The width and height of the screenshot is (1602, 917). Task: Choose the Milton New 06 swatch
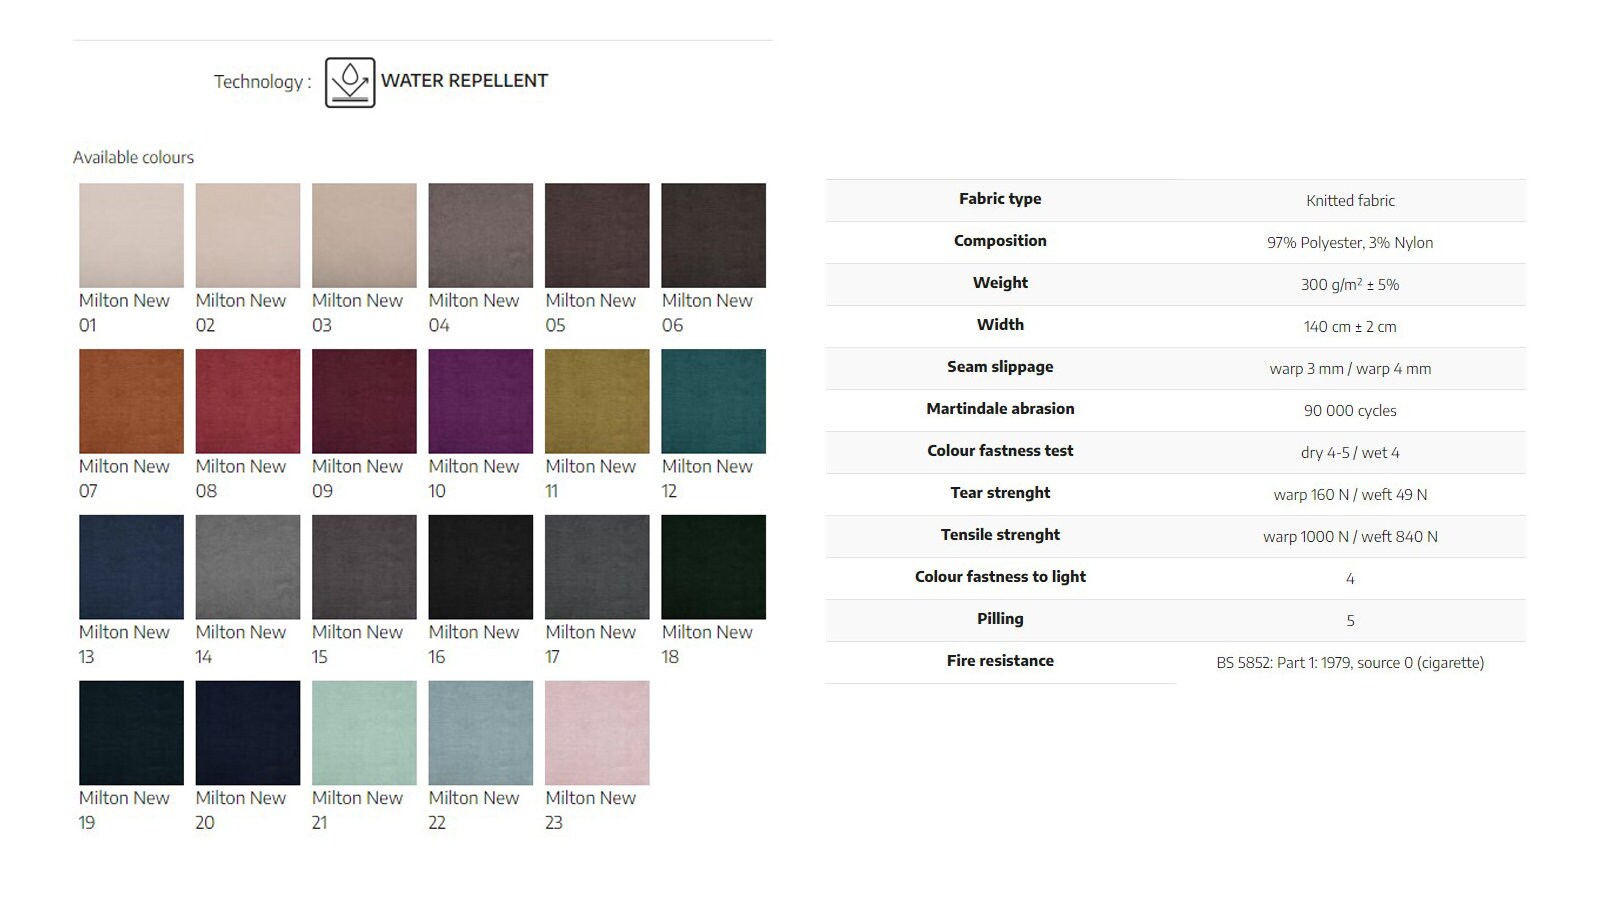[x=714, y=235]
